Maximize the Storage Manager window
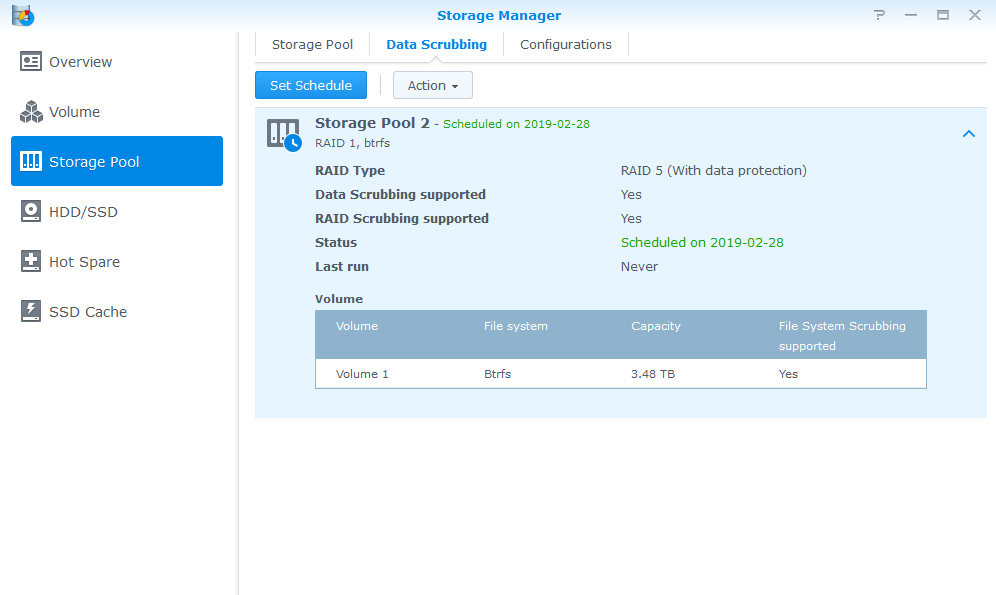Screen dimensions: 996x595 pyautogui.click(x=942, y=15)
